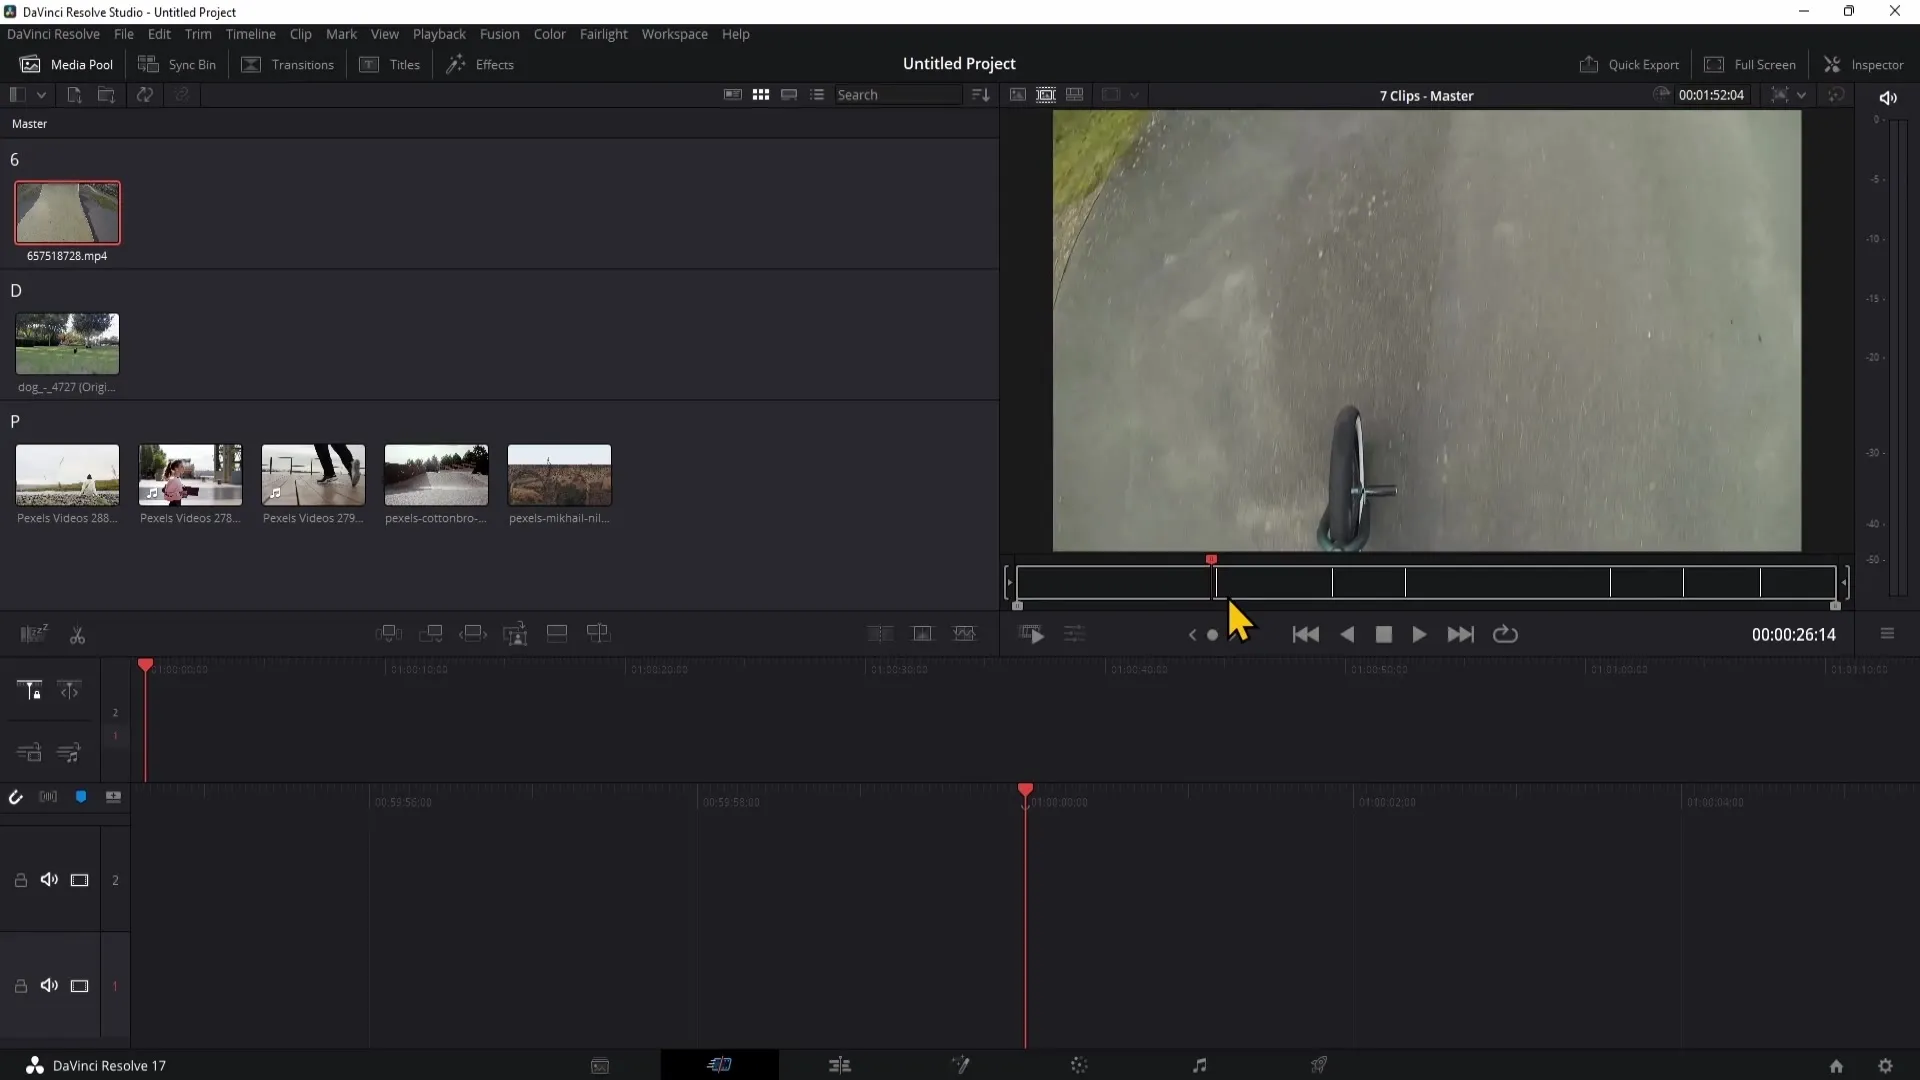Disable video on track 2
This screenshot has height=1080, width=1920.
80,880
